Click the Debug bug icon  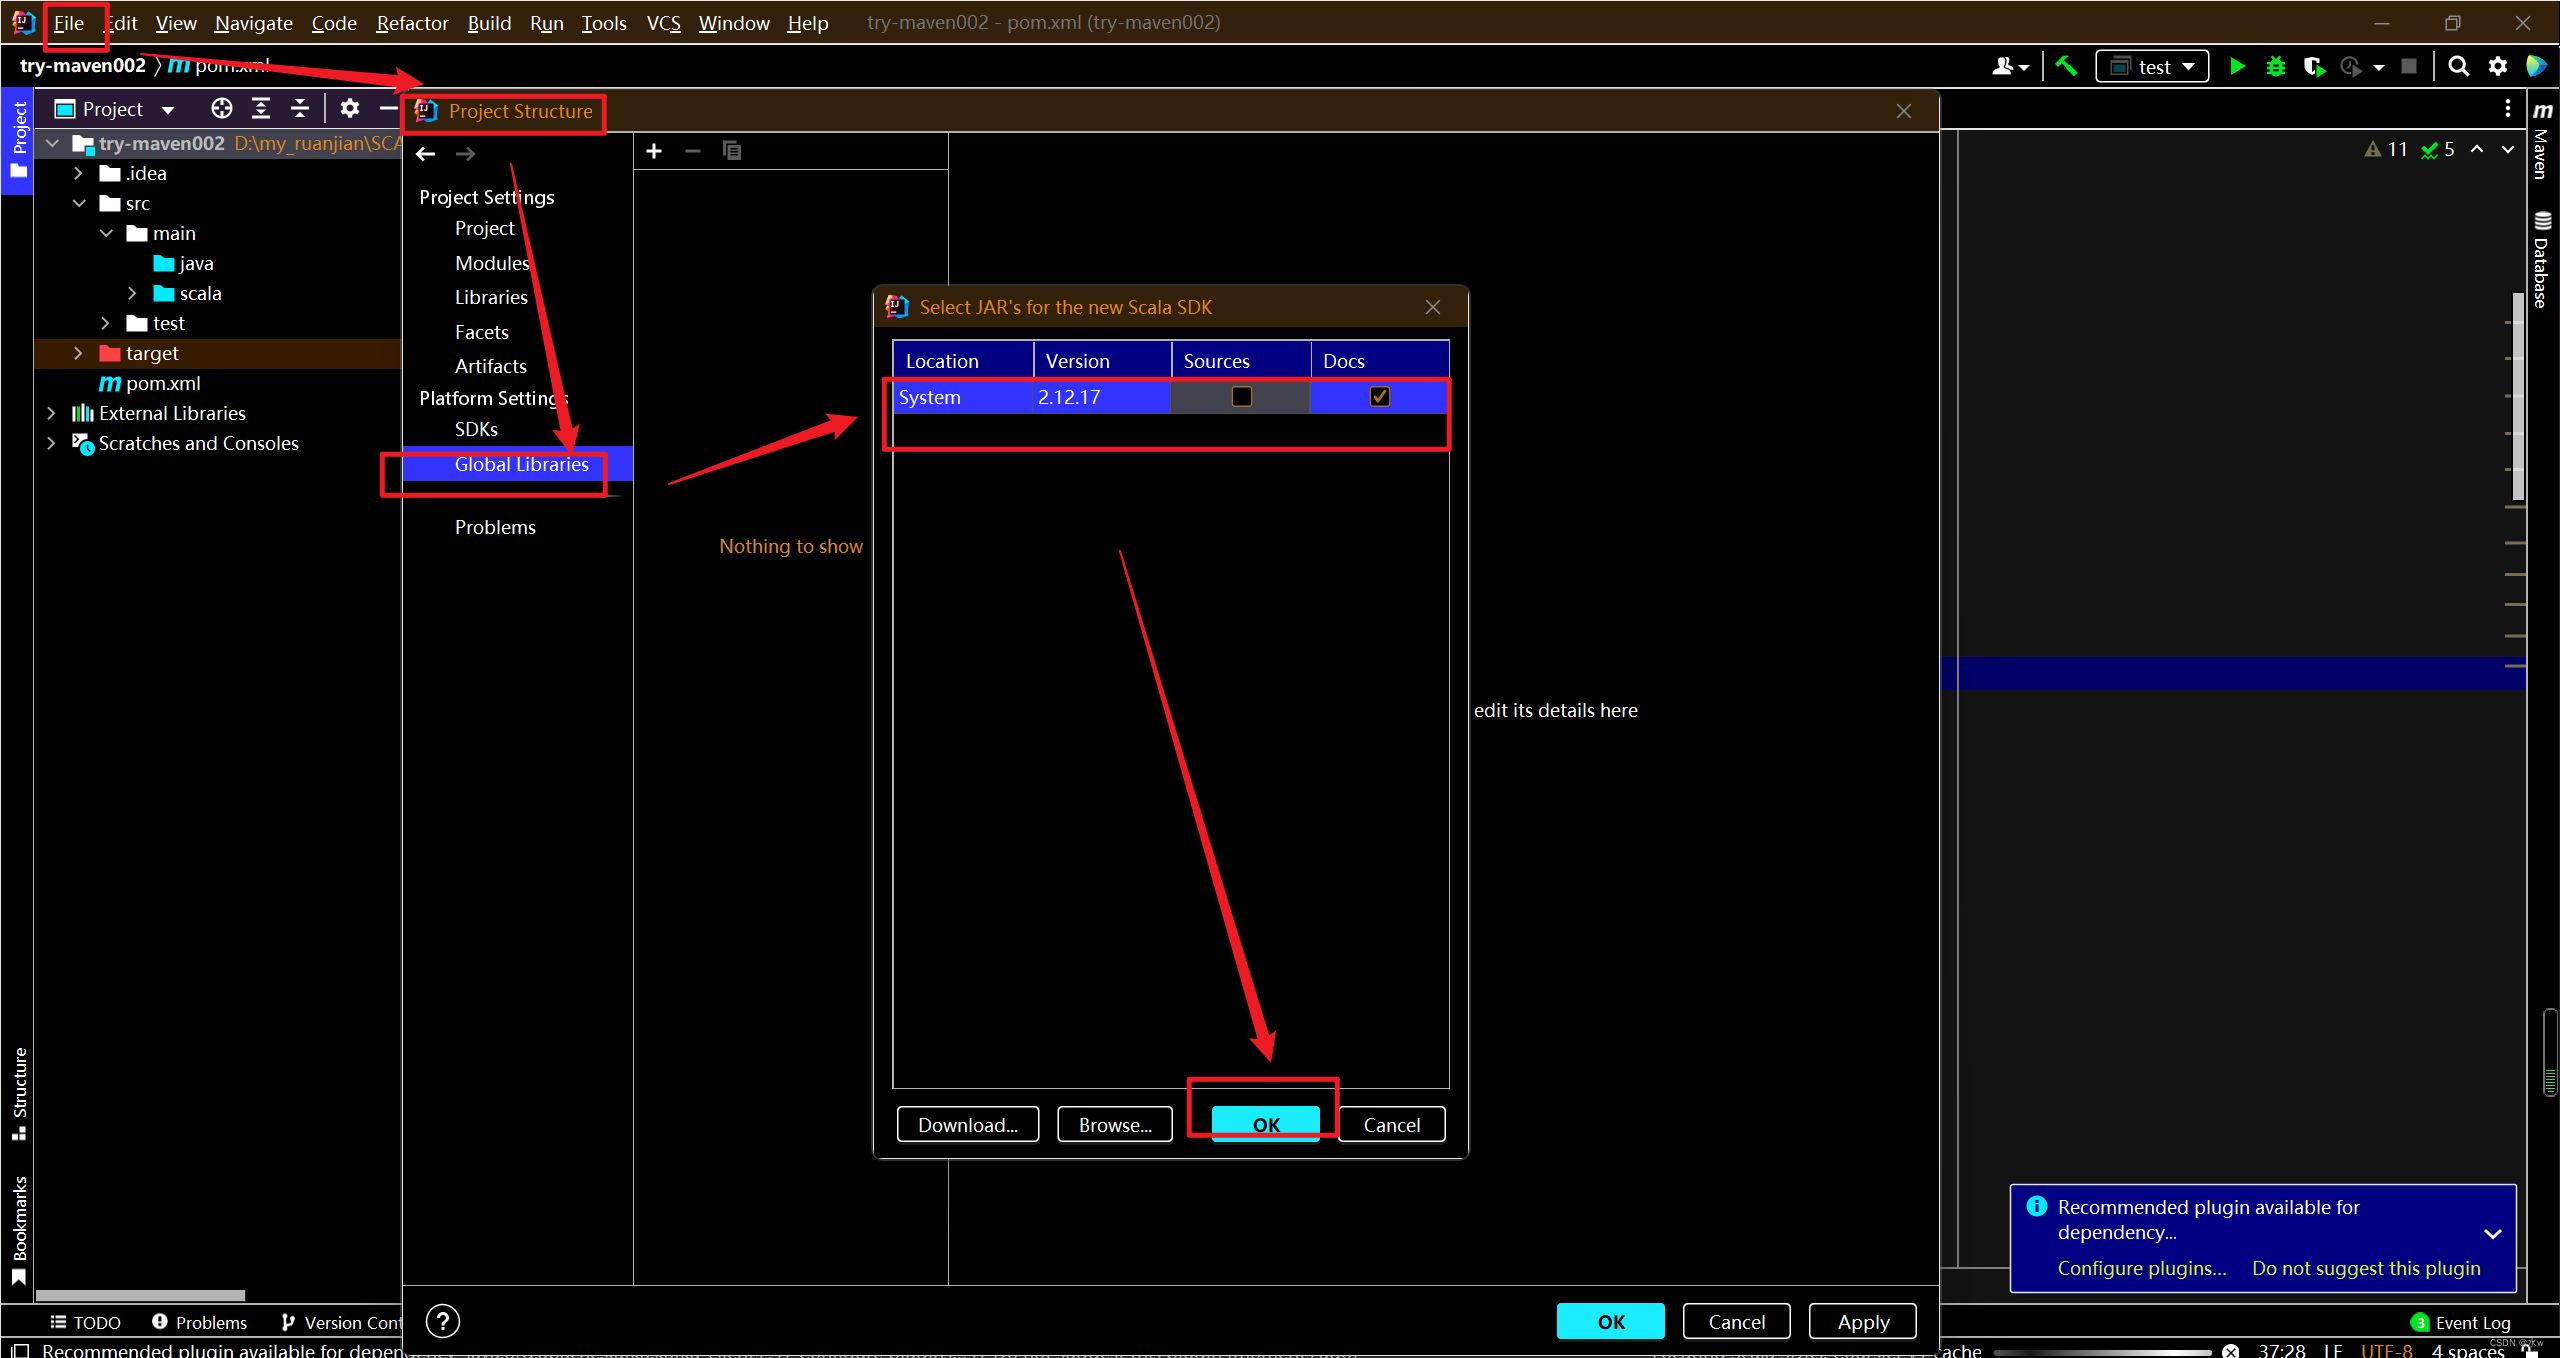tap(2275, 67)
